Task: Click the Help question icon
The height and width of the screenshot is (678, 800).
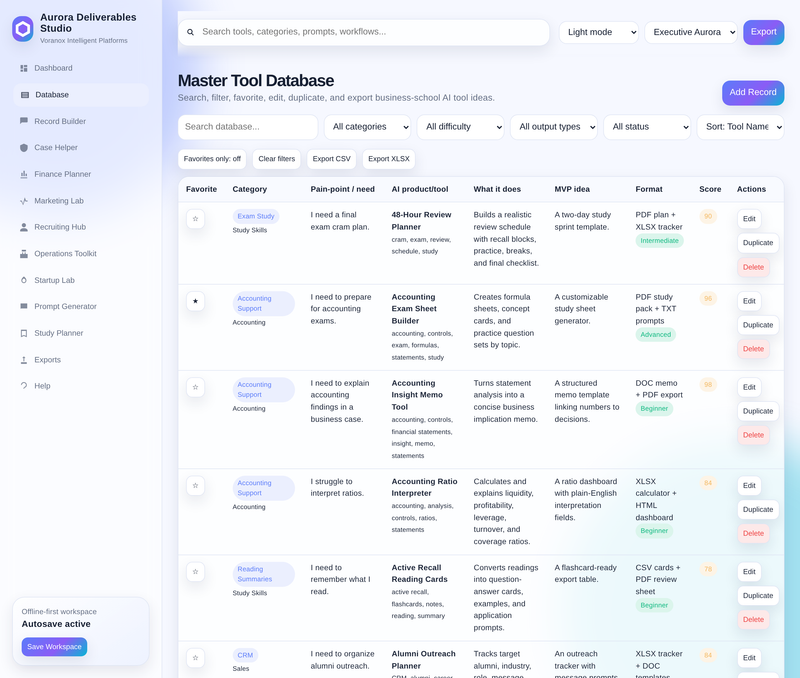Action: click(23, 386)
